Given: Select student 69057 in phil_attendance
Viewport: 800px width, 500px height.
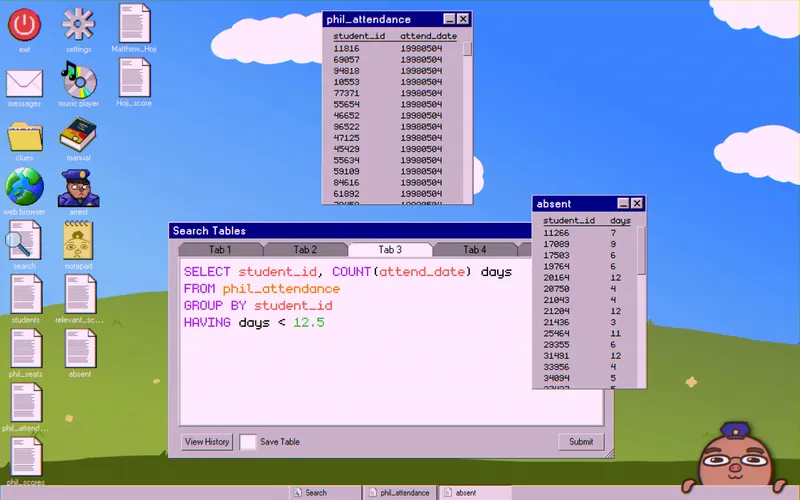Looking at the screenshot, I should (346, 60).
